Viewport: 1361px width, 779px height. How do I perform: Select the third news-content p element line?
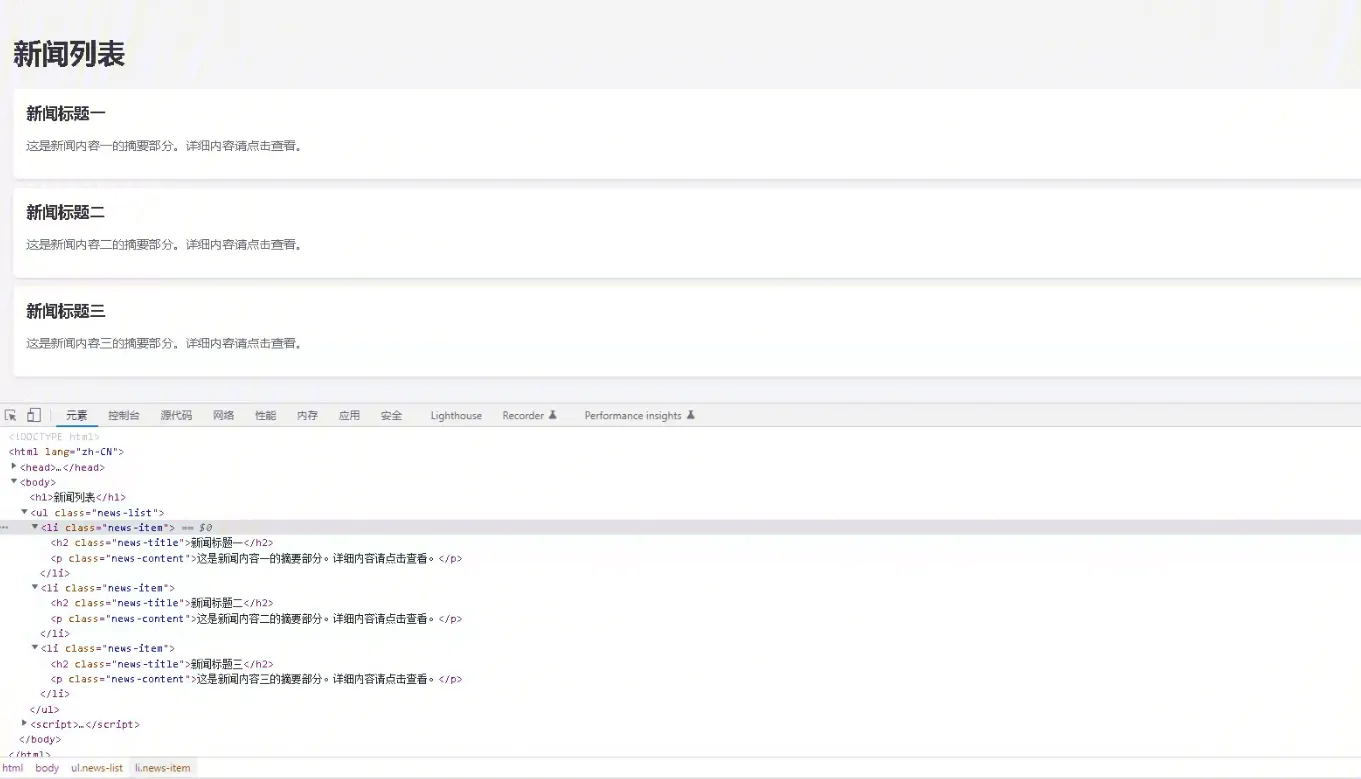[256, 679]
